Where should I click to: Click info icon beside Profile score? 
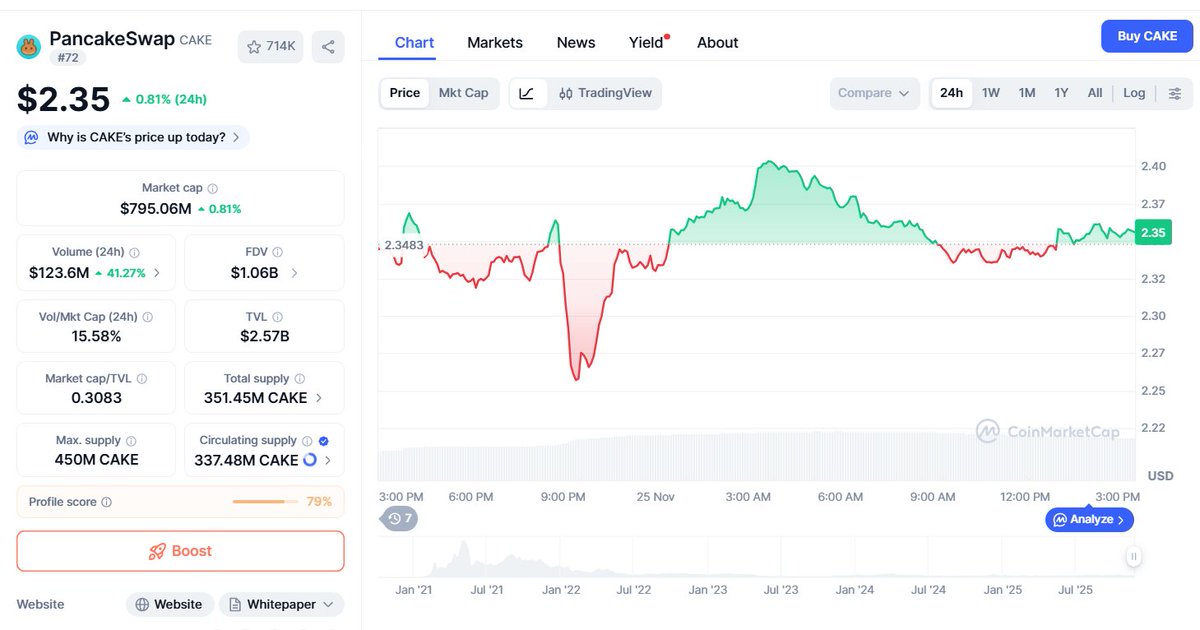click(107, 502)
